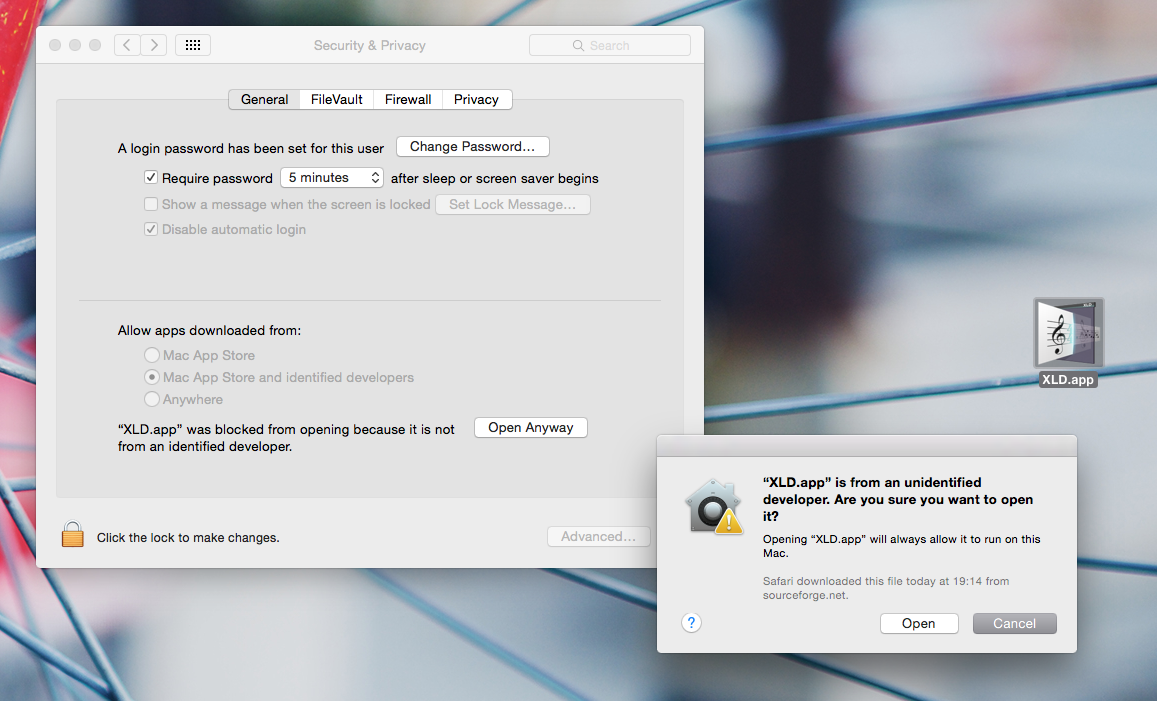Toggle Require password checkbox
The image size is (1157, 701).
[151, 178]
